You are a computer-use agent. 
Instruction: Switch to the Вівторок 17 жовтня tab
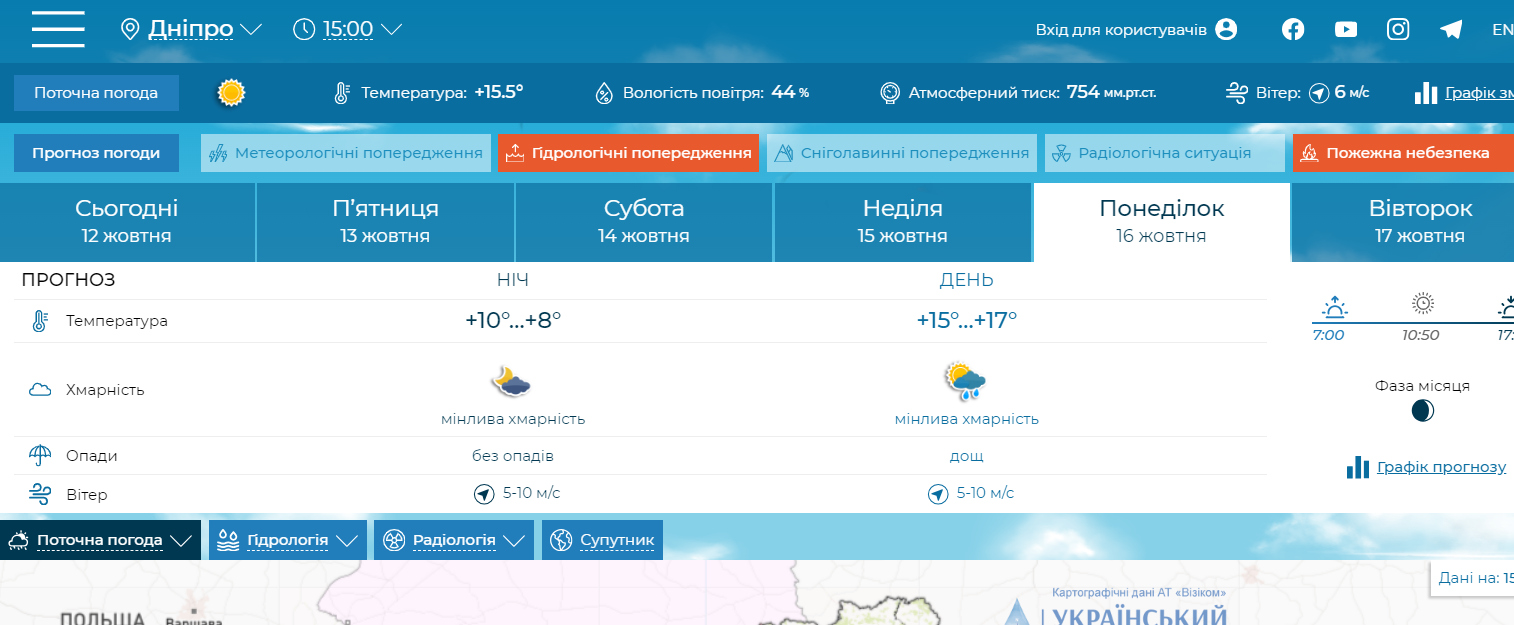(x=1419, y=221)
